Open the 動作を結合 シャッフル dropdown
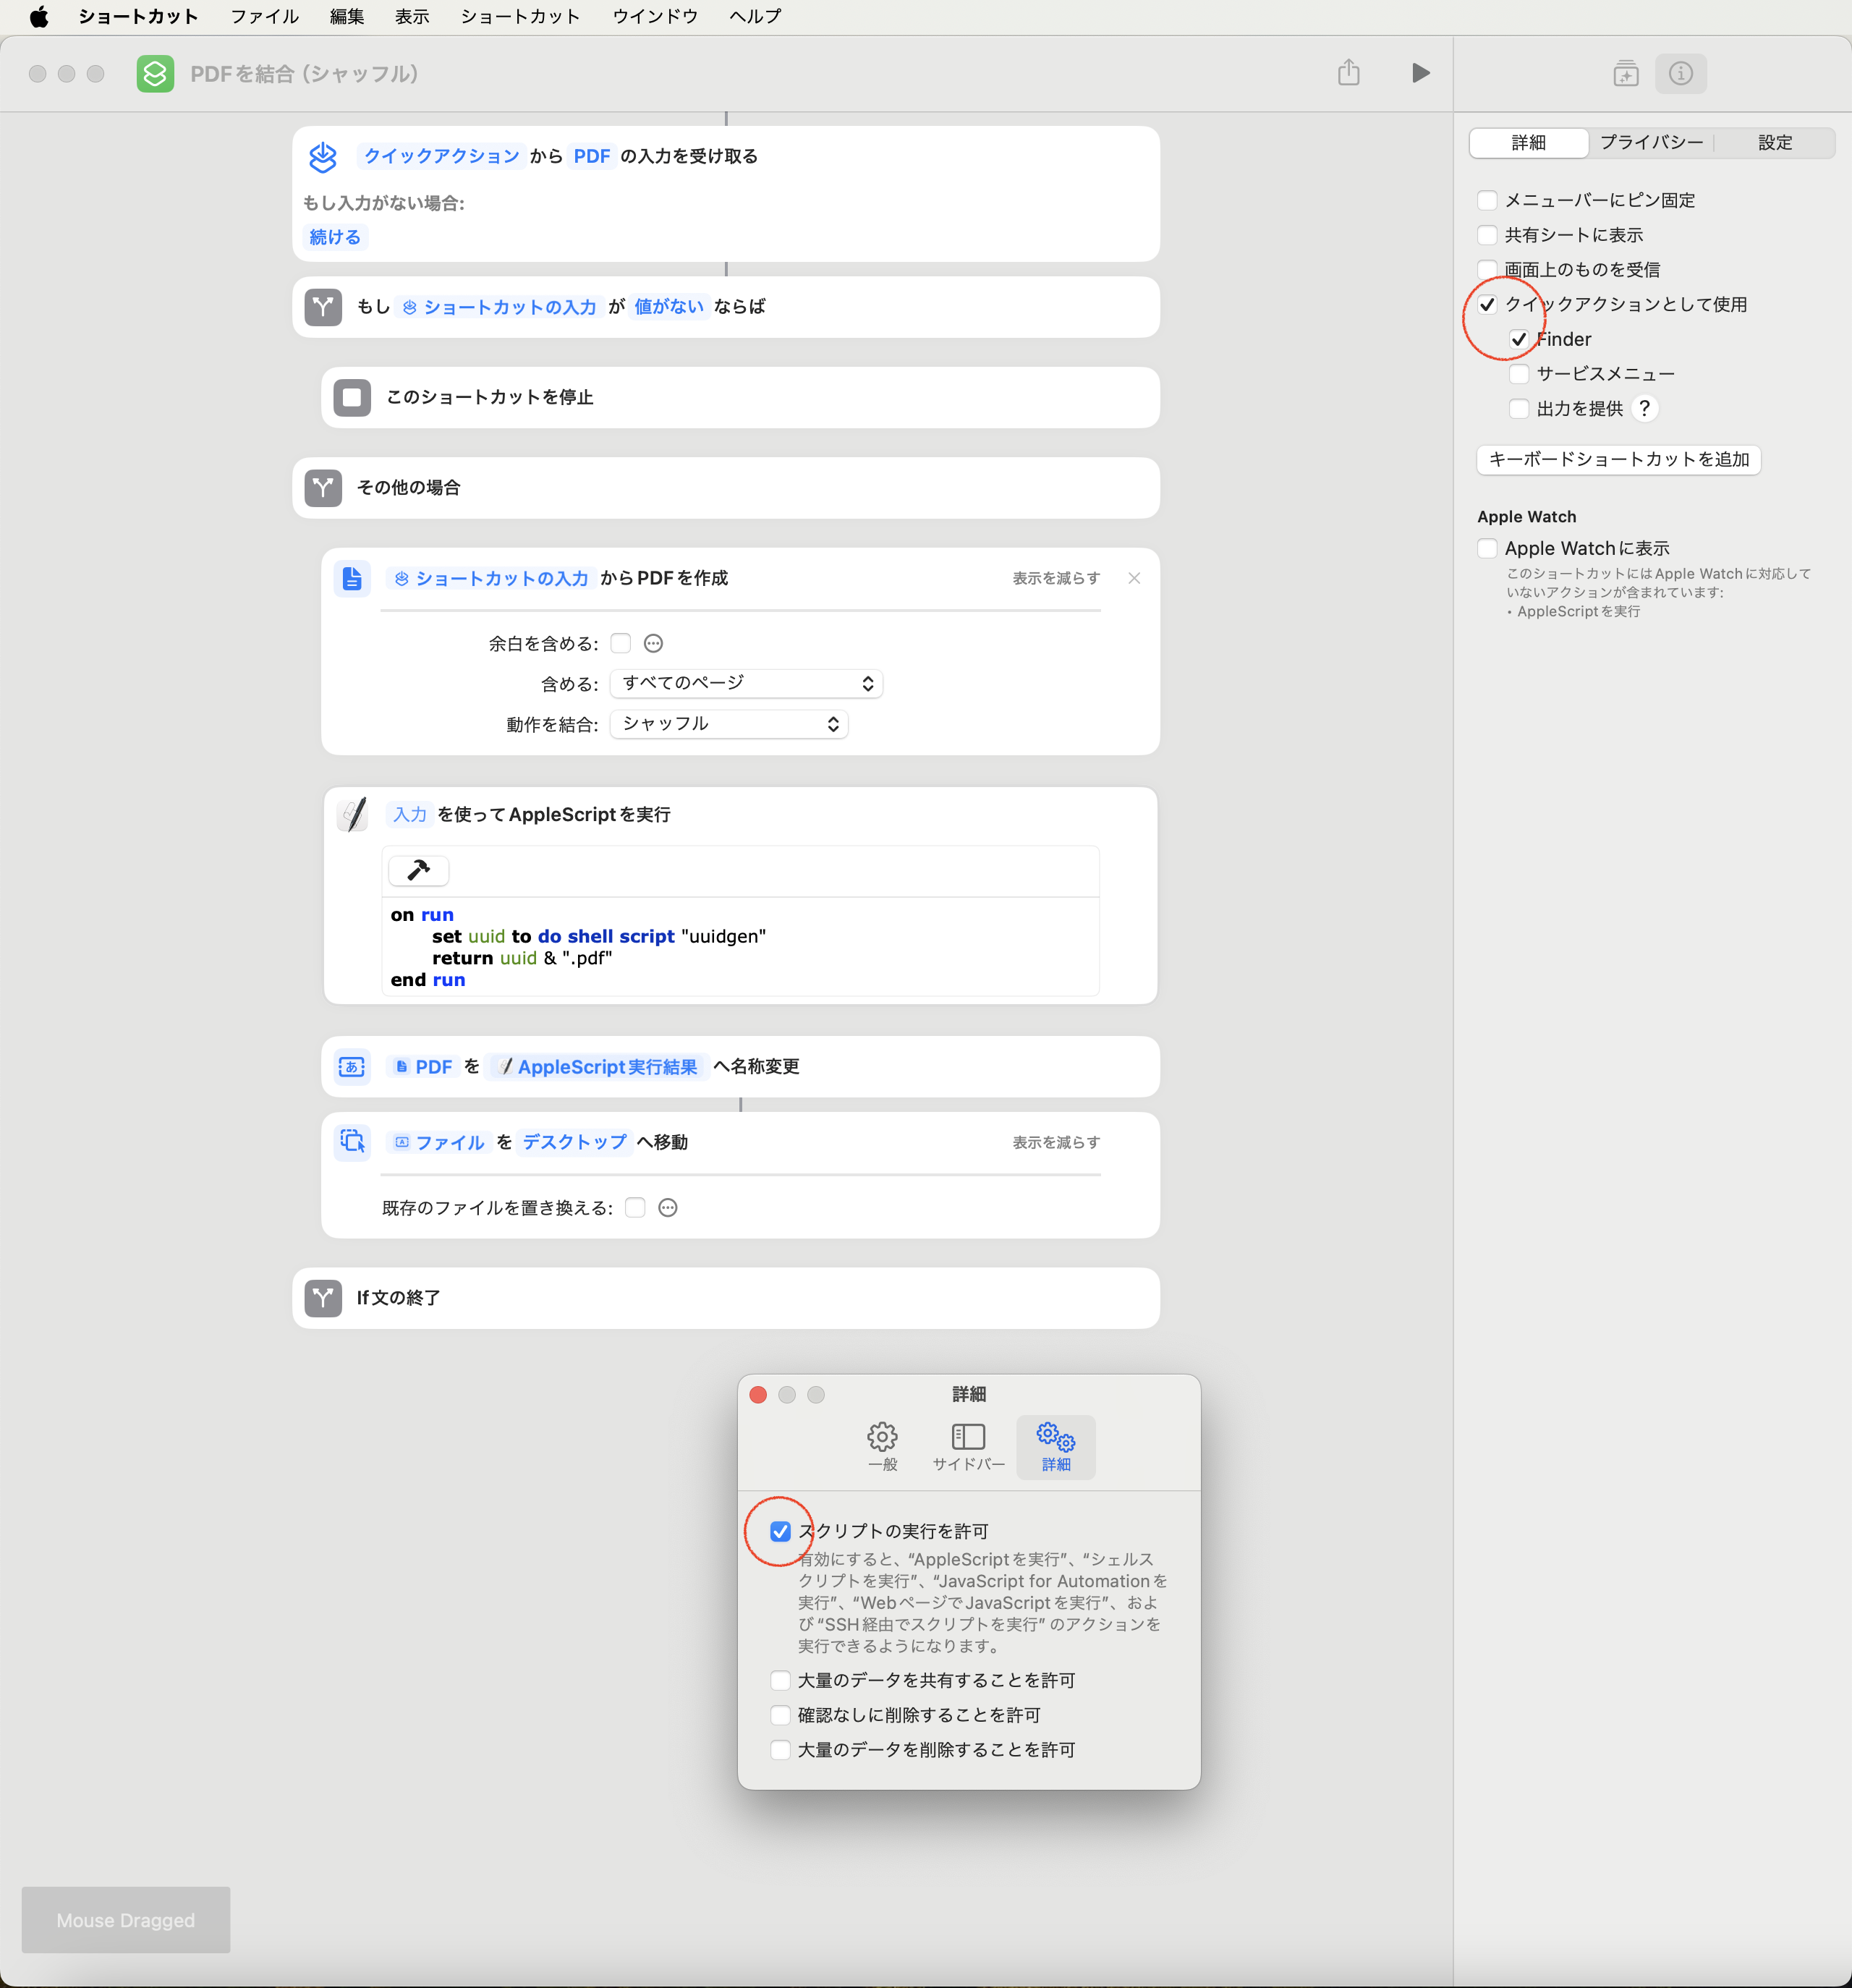1852x1988 pixels. pyautogui.click(x=729, y=724)
